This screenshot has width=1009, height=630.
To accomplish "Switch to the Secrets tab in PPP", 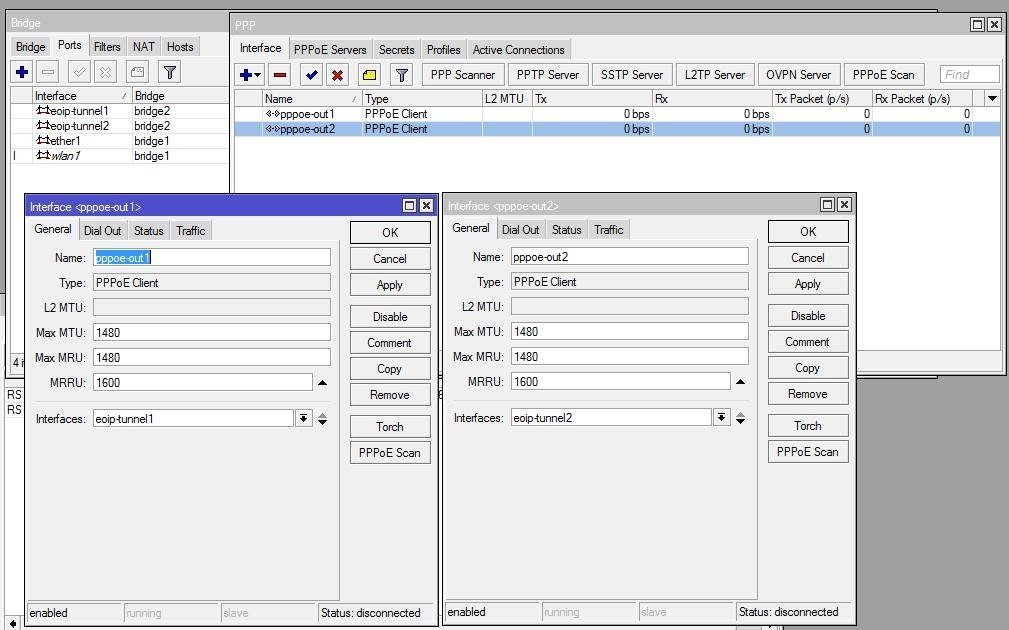I will point(396,50).
